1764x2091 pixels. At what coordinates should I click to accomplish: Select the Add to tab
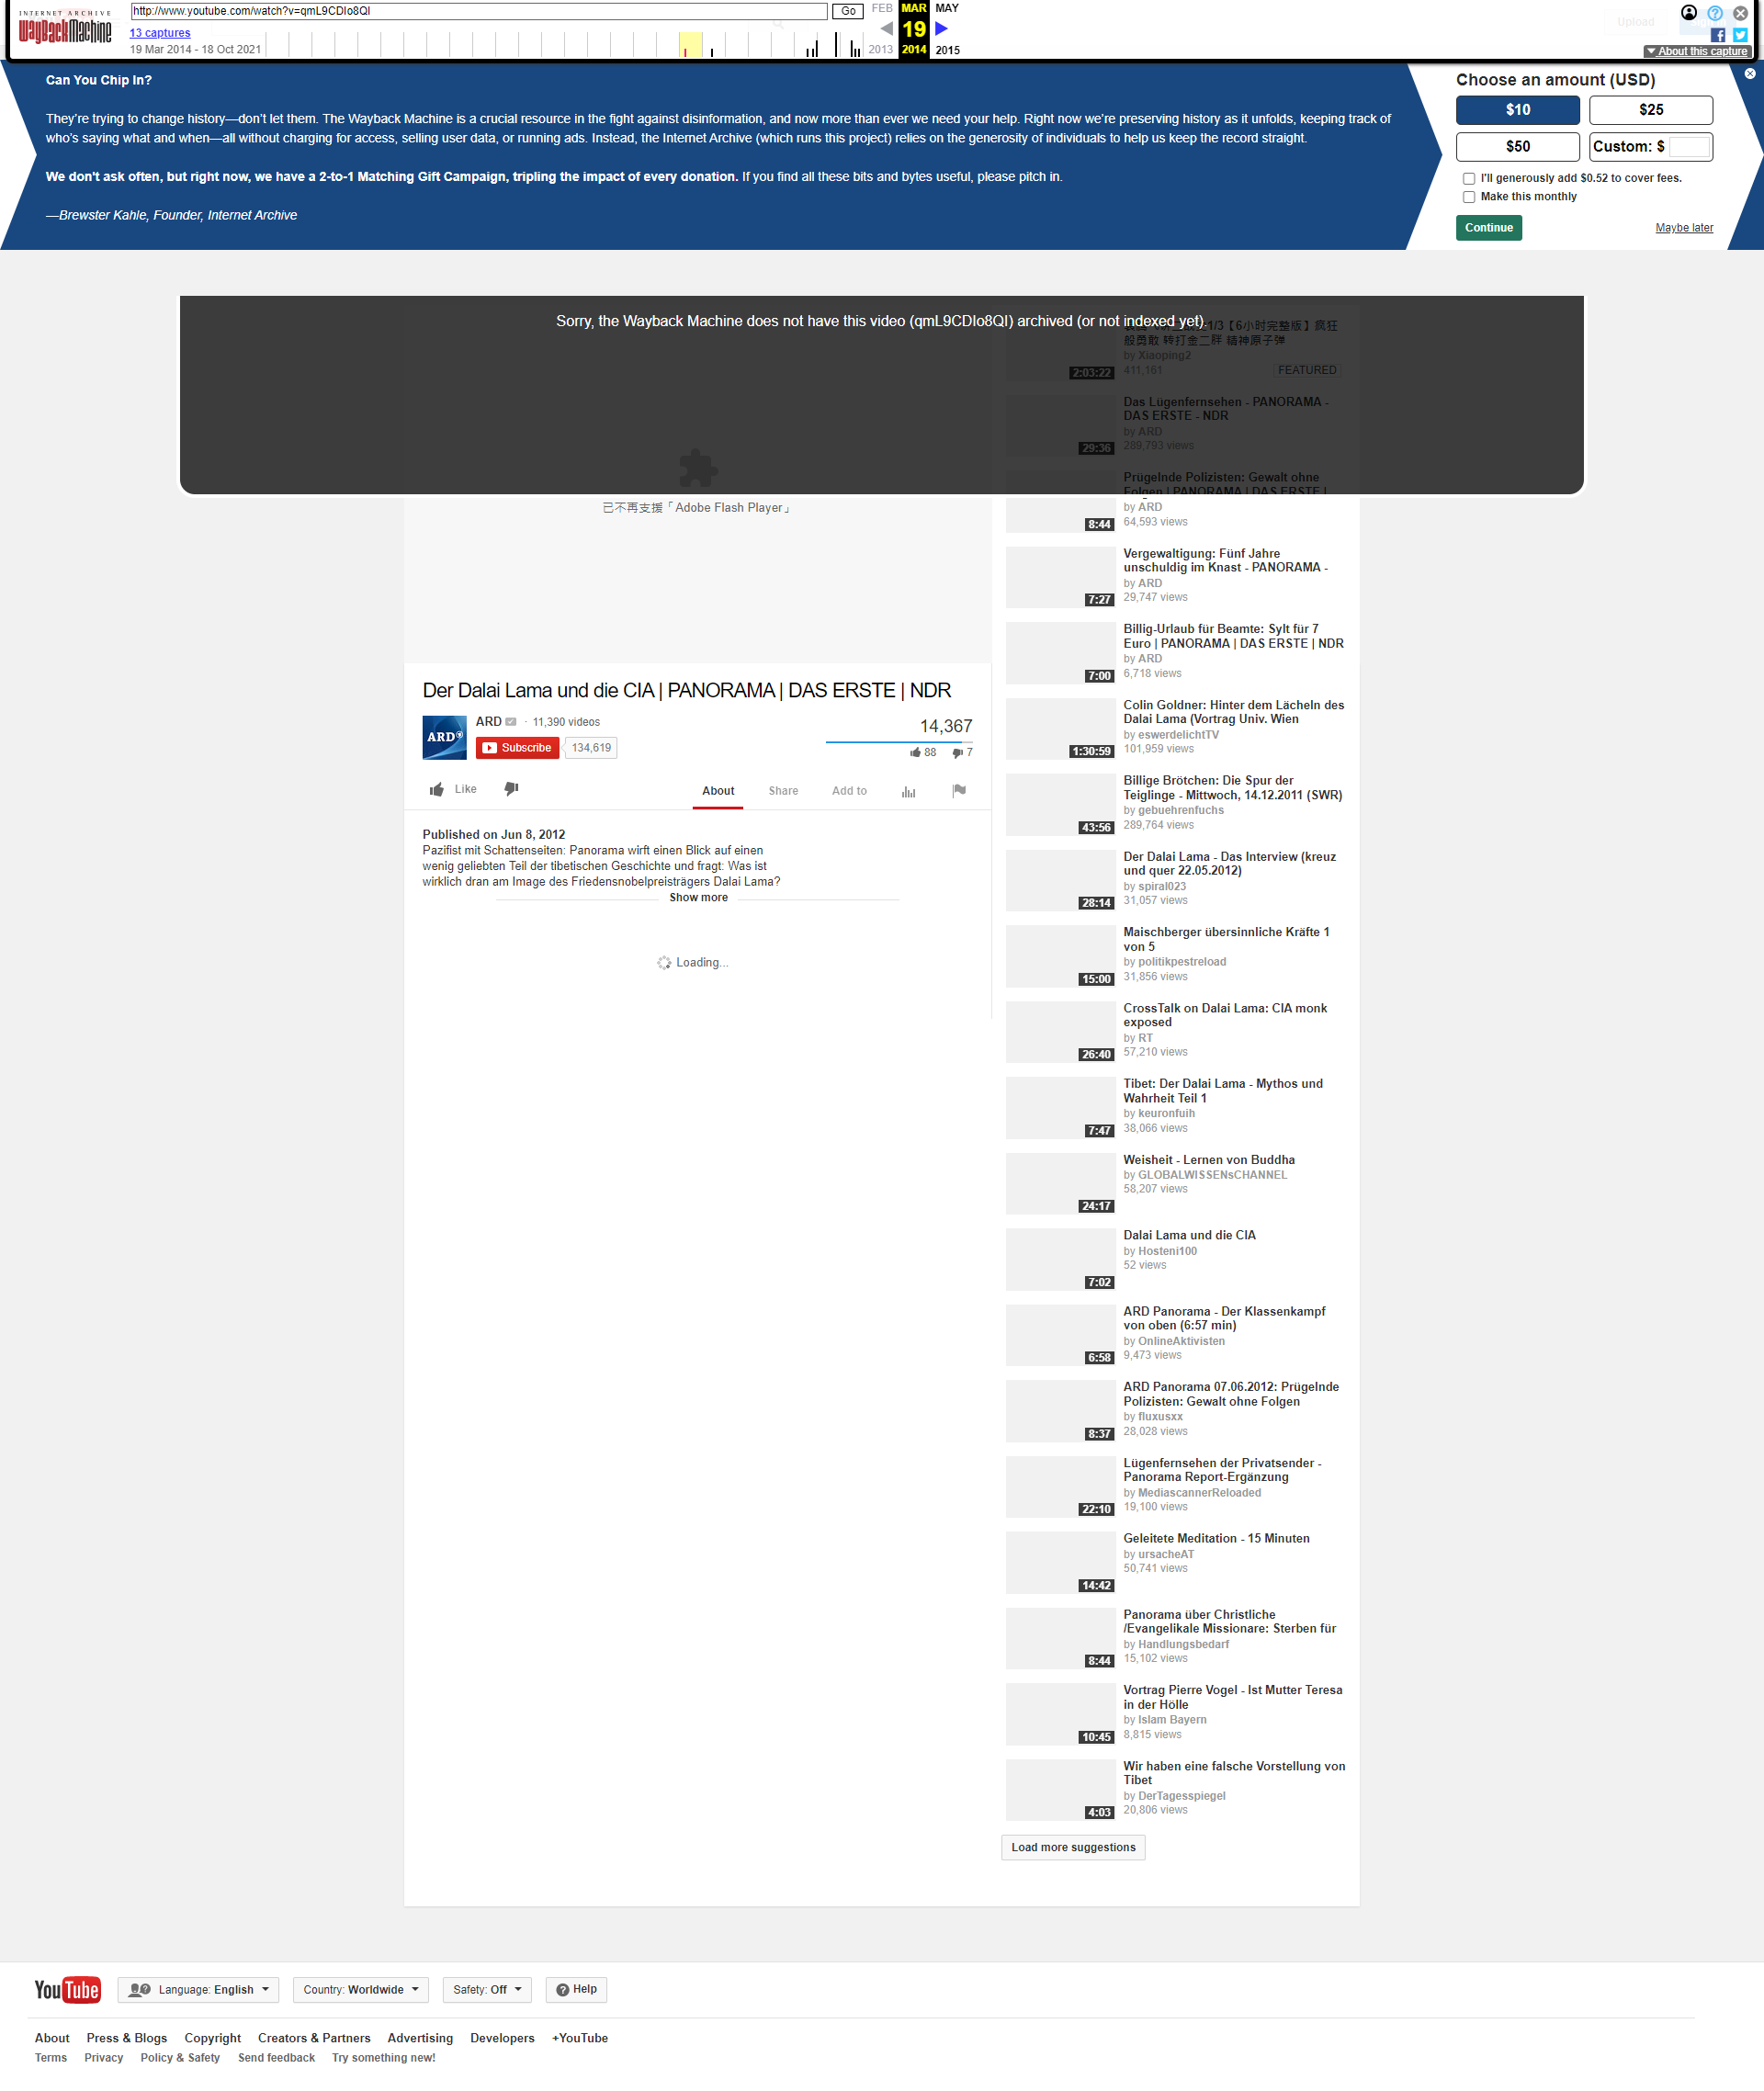click(x=849, y=791)
